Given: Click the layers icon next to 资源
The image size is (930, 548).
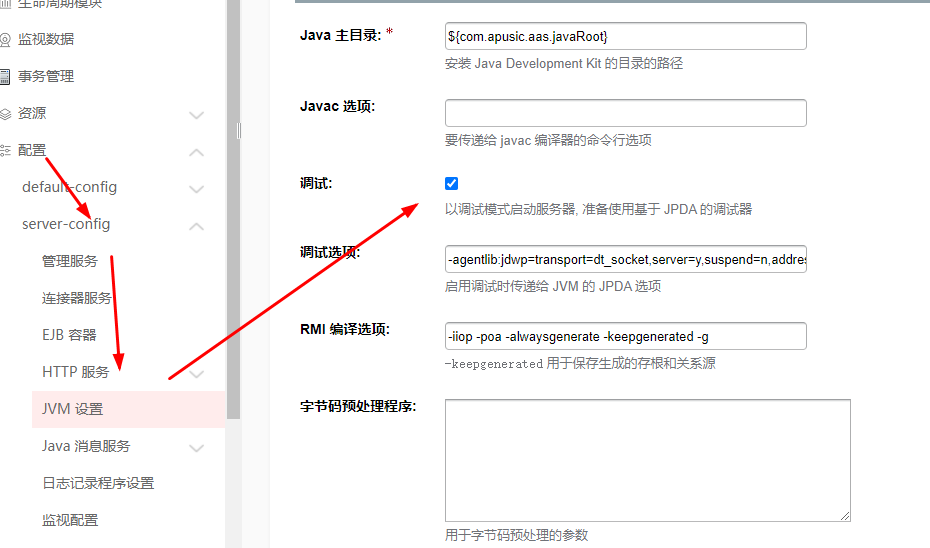Looking at the screenshot, I should coord(5,114).
